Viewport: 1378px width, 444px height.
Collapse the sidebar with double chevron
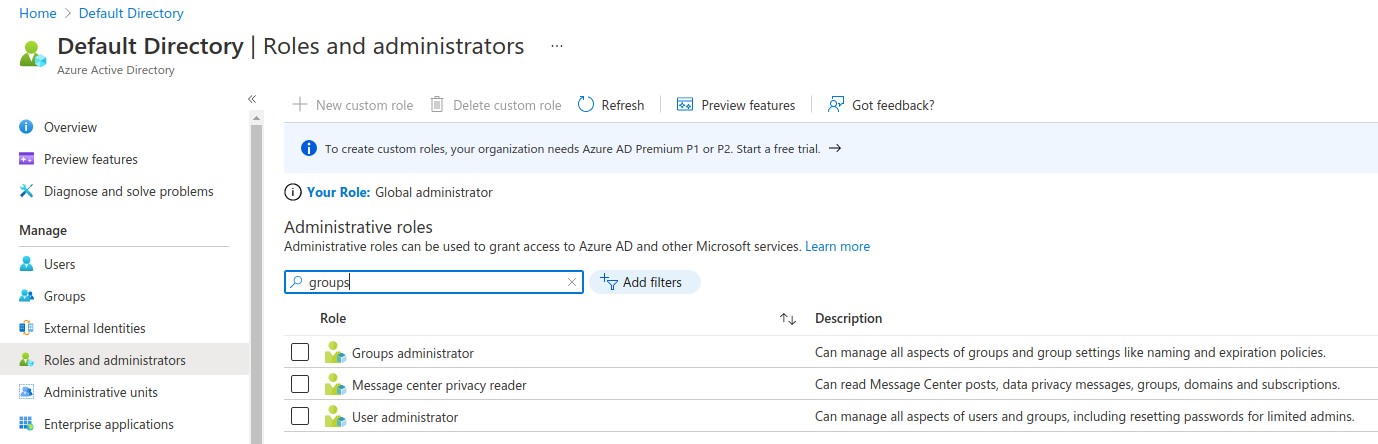coord(252,98)
